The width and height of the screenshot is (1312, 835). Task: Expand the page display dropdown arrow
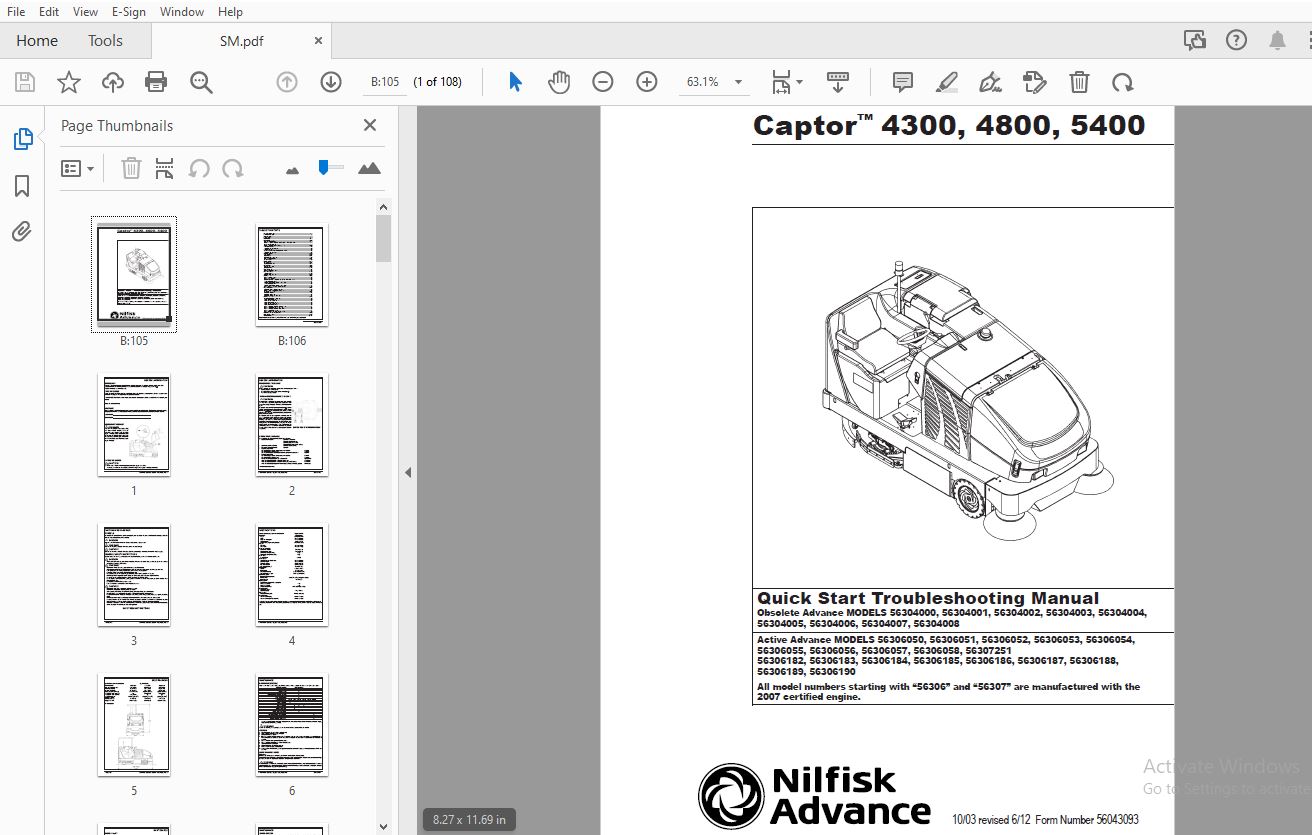pyautogui.click(x=799, y=82)
